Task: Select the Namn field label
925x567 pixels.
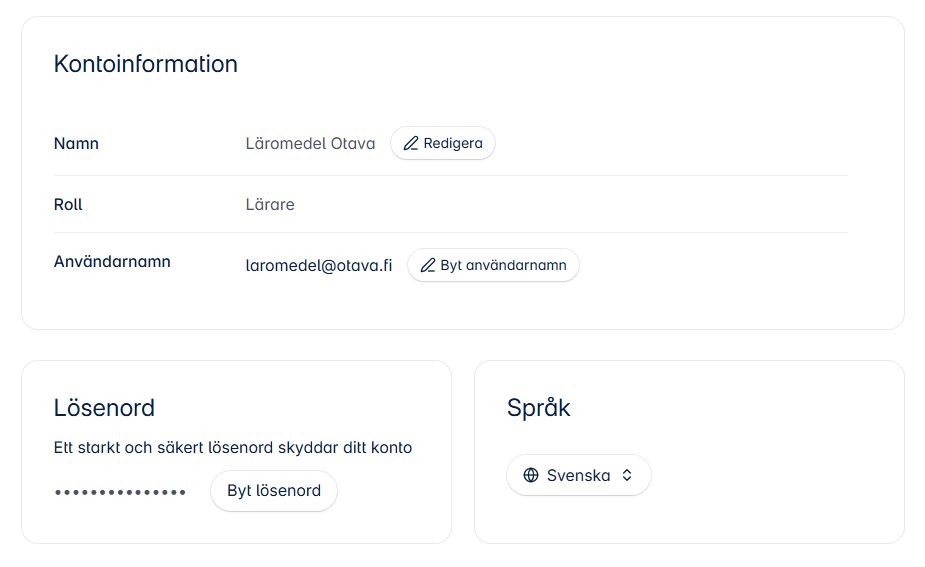Action: (76, 143)
